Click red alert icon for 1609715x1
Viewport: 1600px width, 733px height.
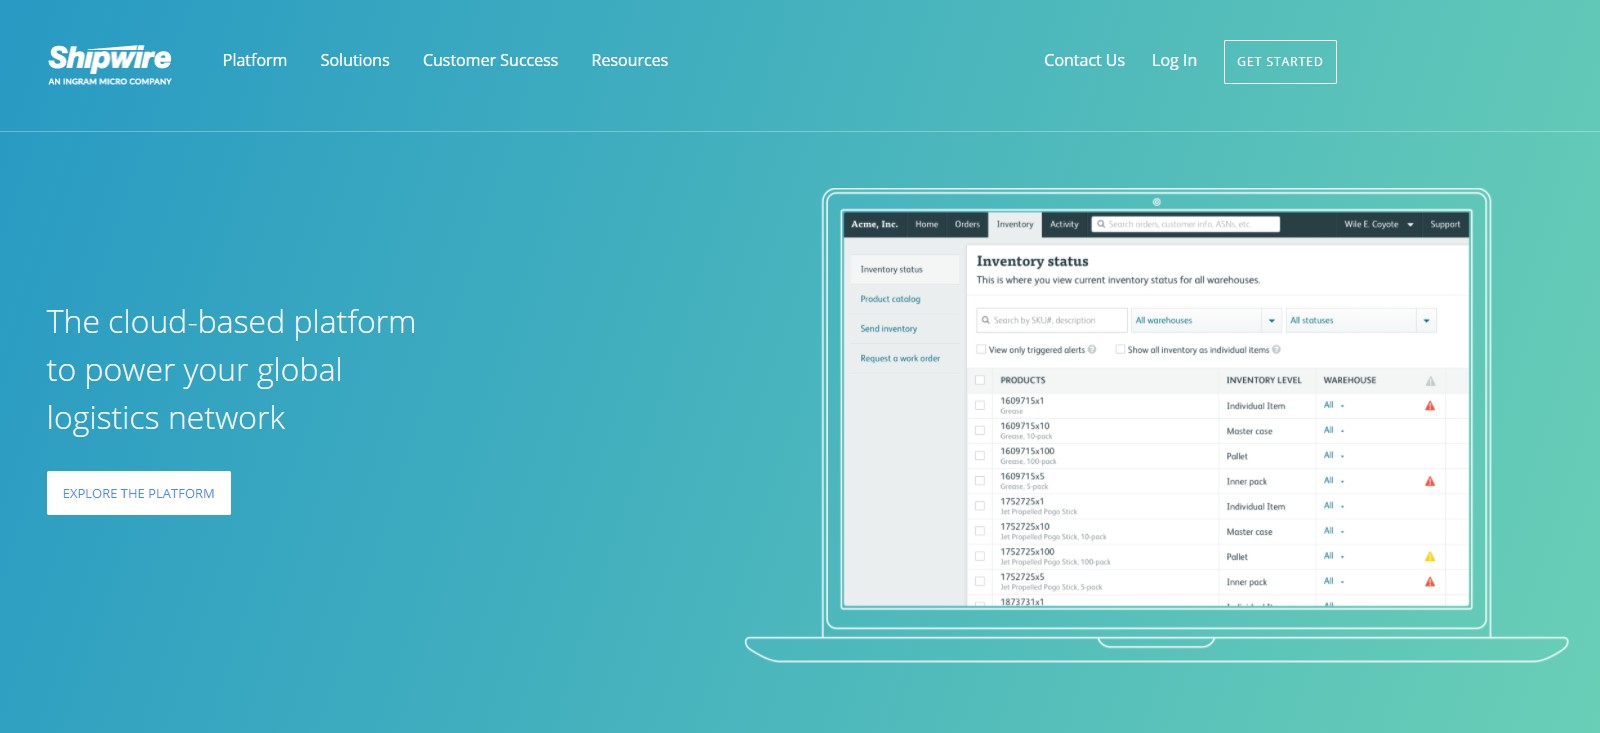[1430, 406]
